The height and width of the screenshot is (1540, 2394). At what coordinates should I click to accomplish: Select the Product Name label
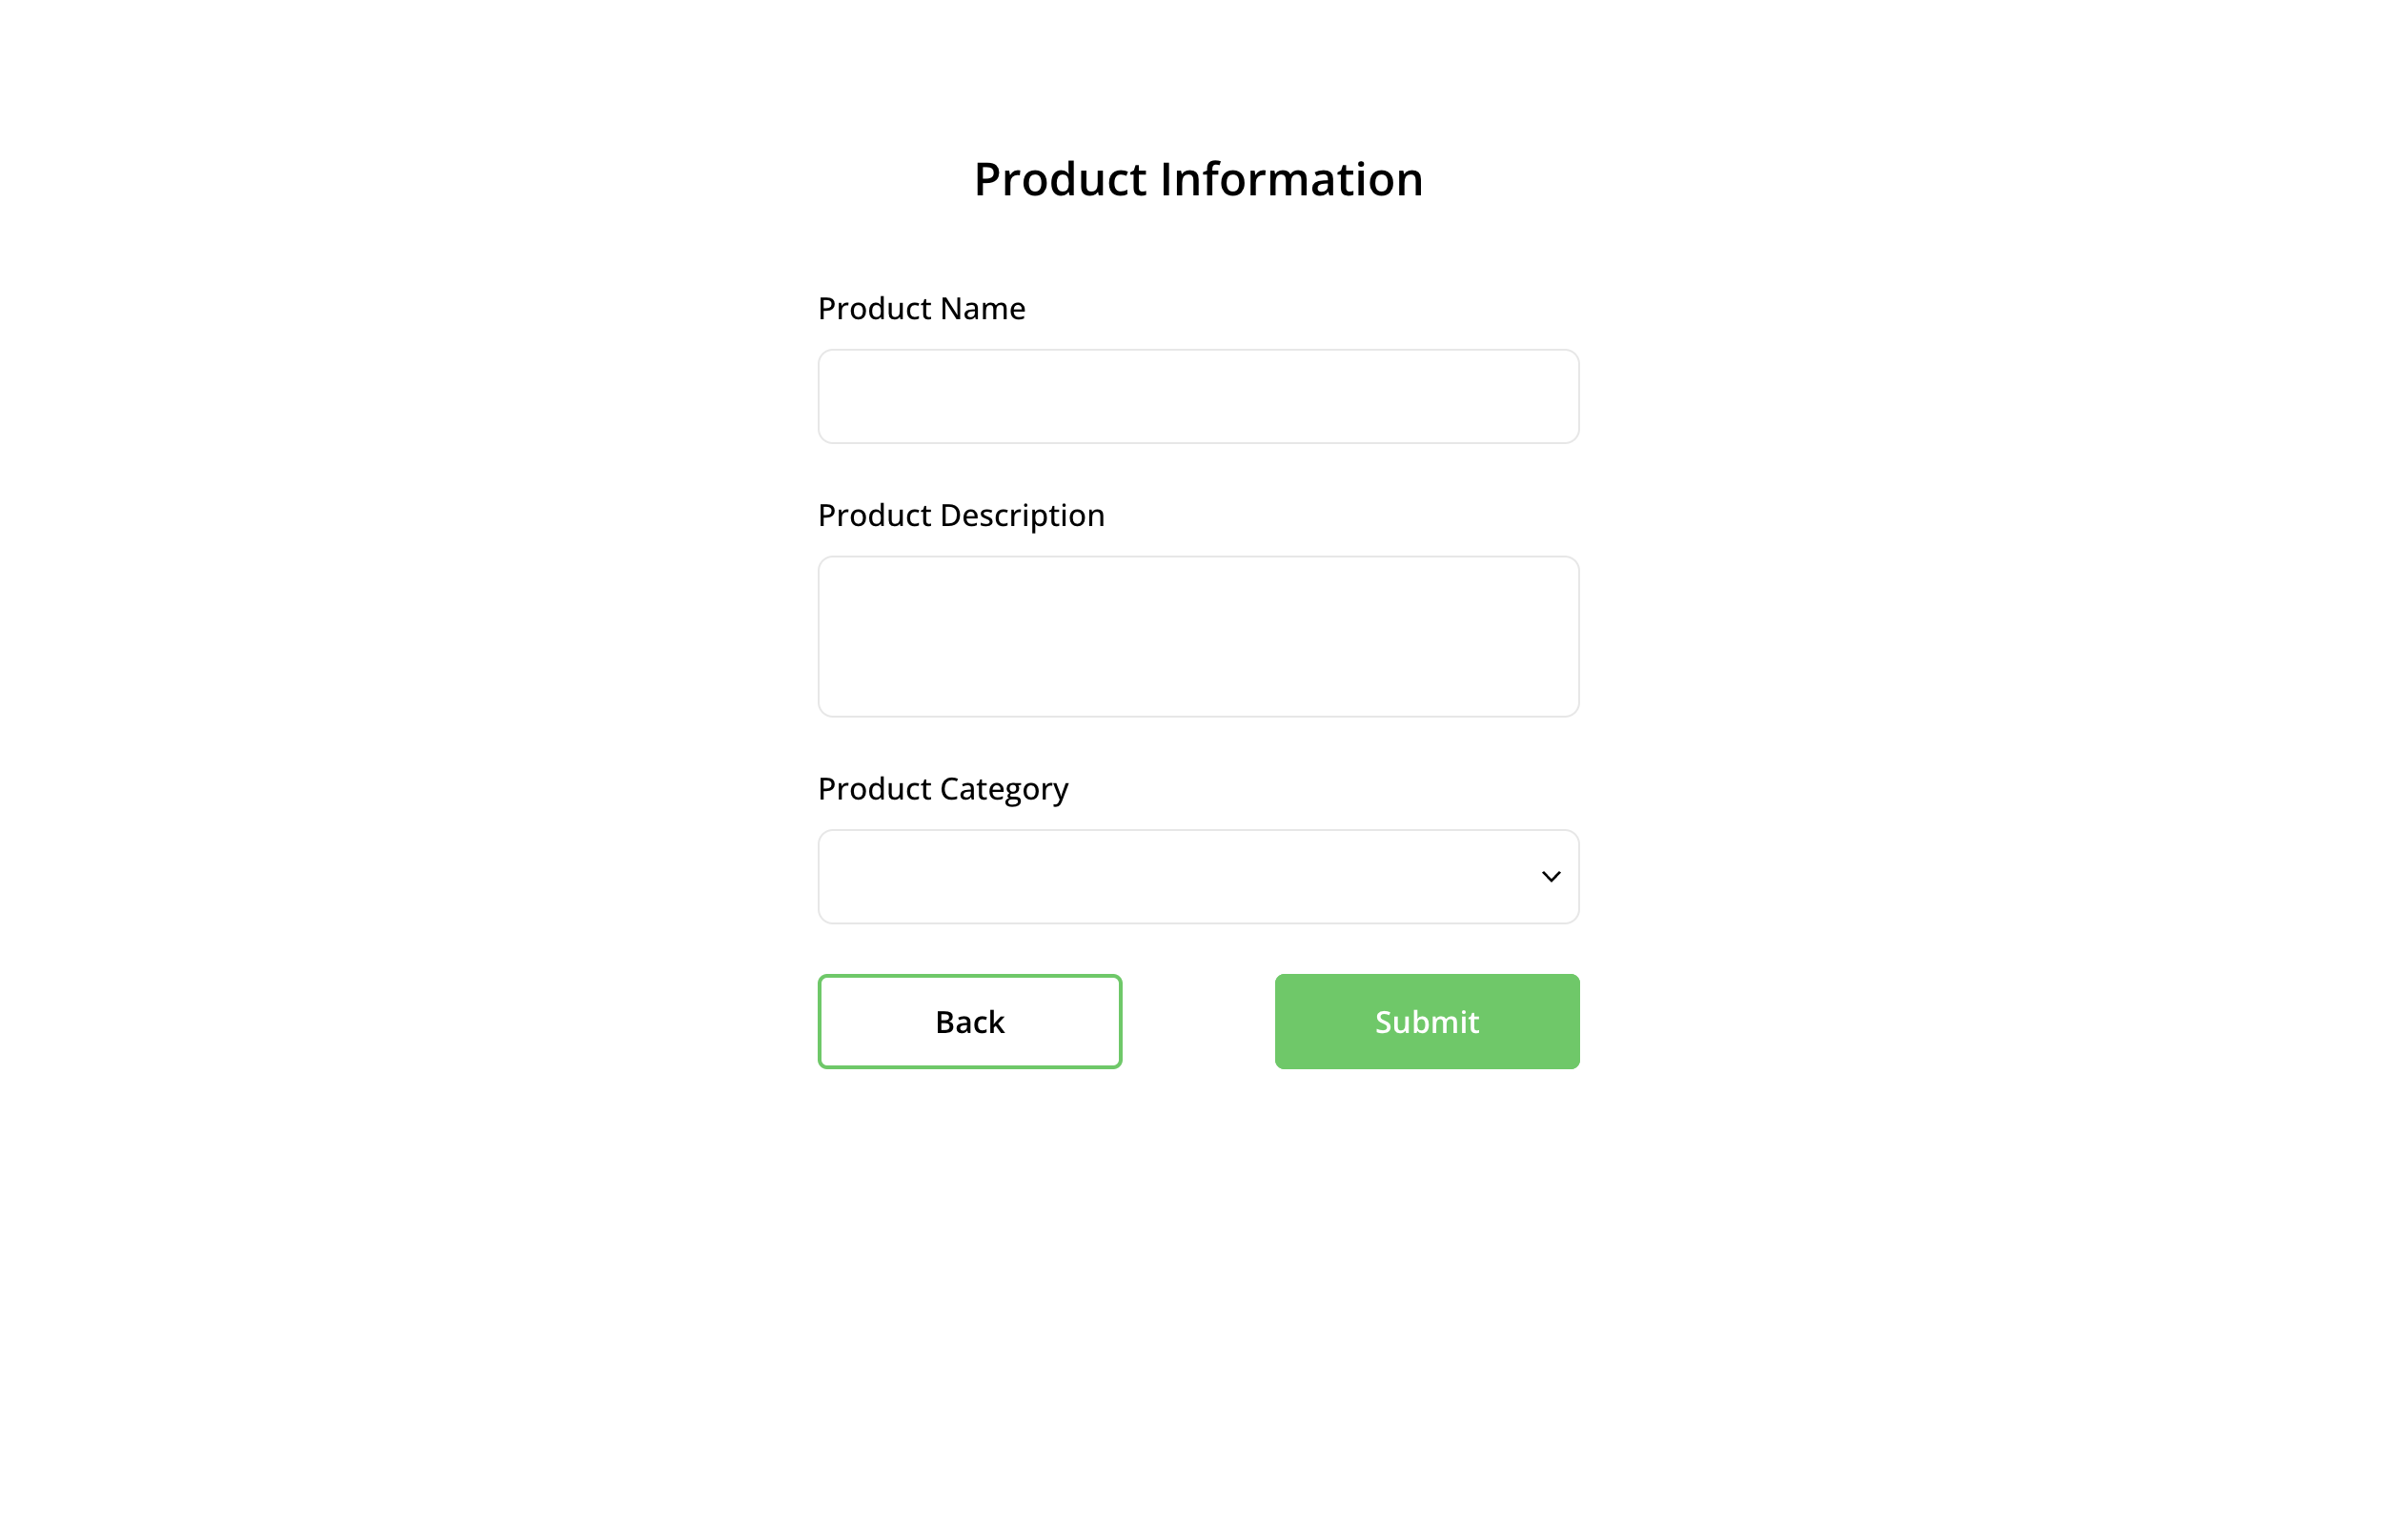(920, 308)
